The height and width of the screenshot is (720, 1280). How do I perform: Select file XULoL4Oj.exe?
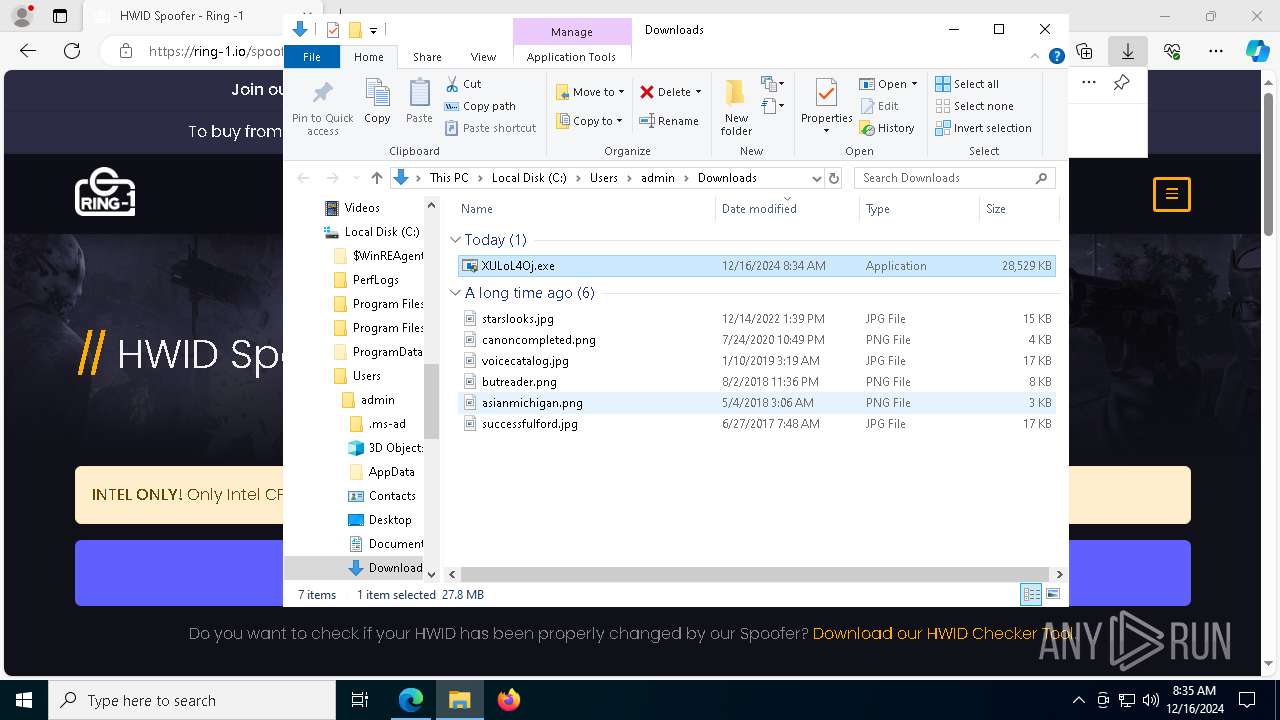(x=756, y=266)
